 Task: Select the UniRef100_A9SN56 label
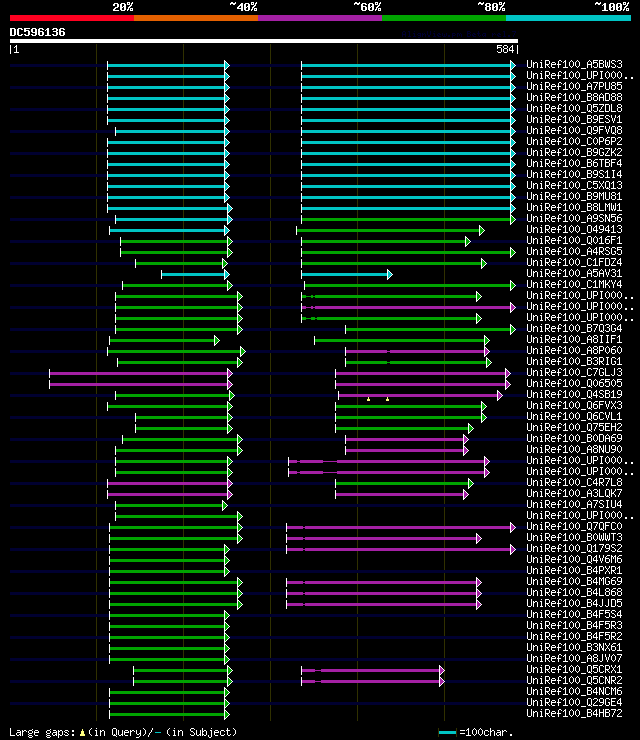coord(574,219)
